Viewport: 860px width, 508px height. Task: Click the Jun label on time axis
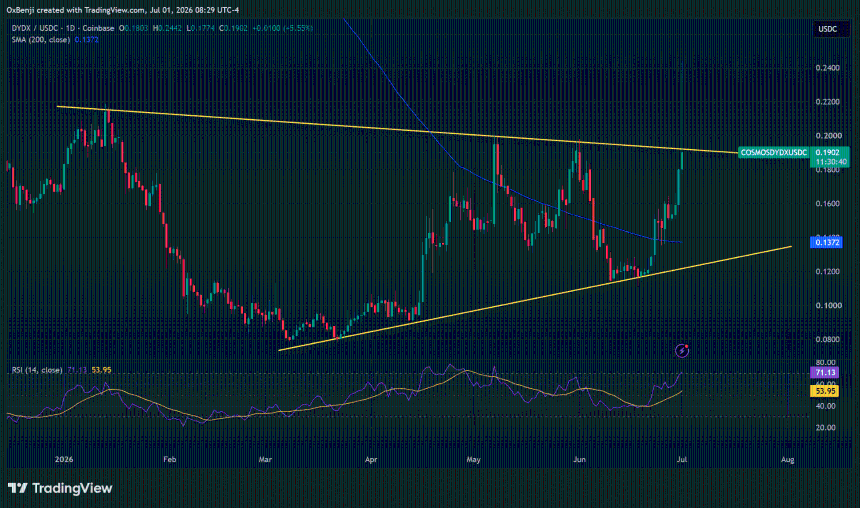(579, 459)
